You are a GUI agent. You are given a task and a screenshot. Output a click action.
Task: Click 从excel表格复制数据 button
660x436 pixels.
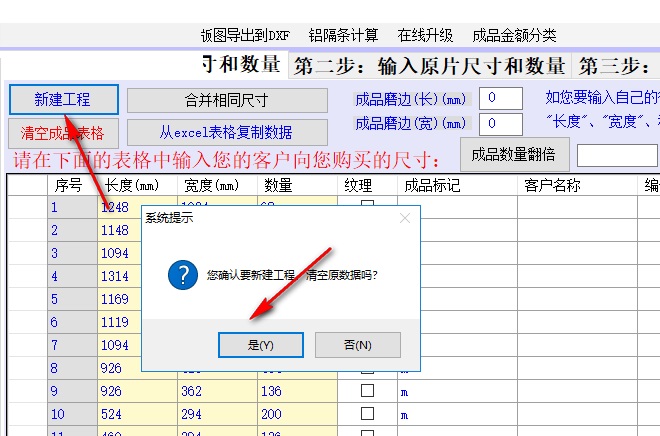tap(227, 132)
